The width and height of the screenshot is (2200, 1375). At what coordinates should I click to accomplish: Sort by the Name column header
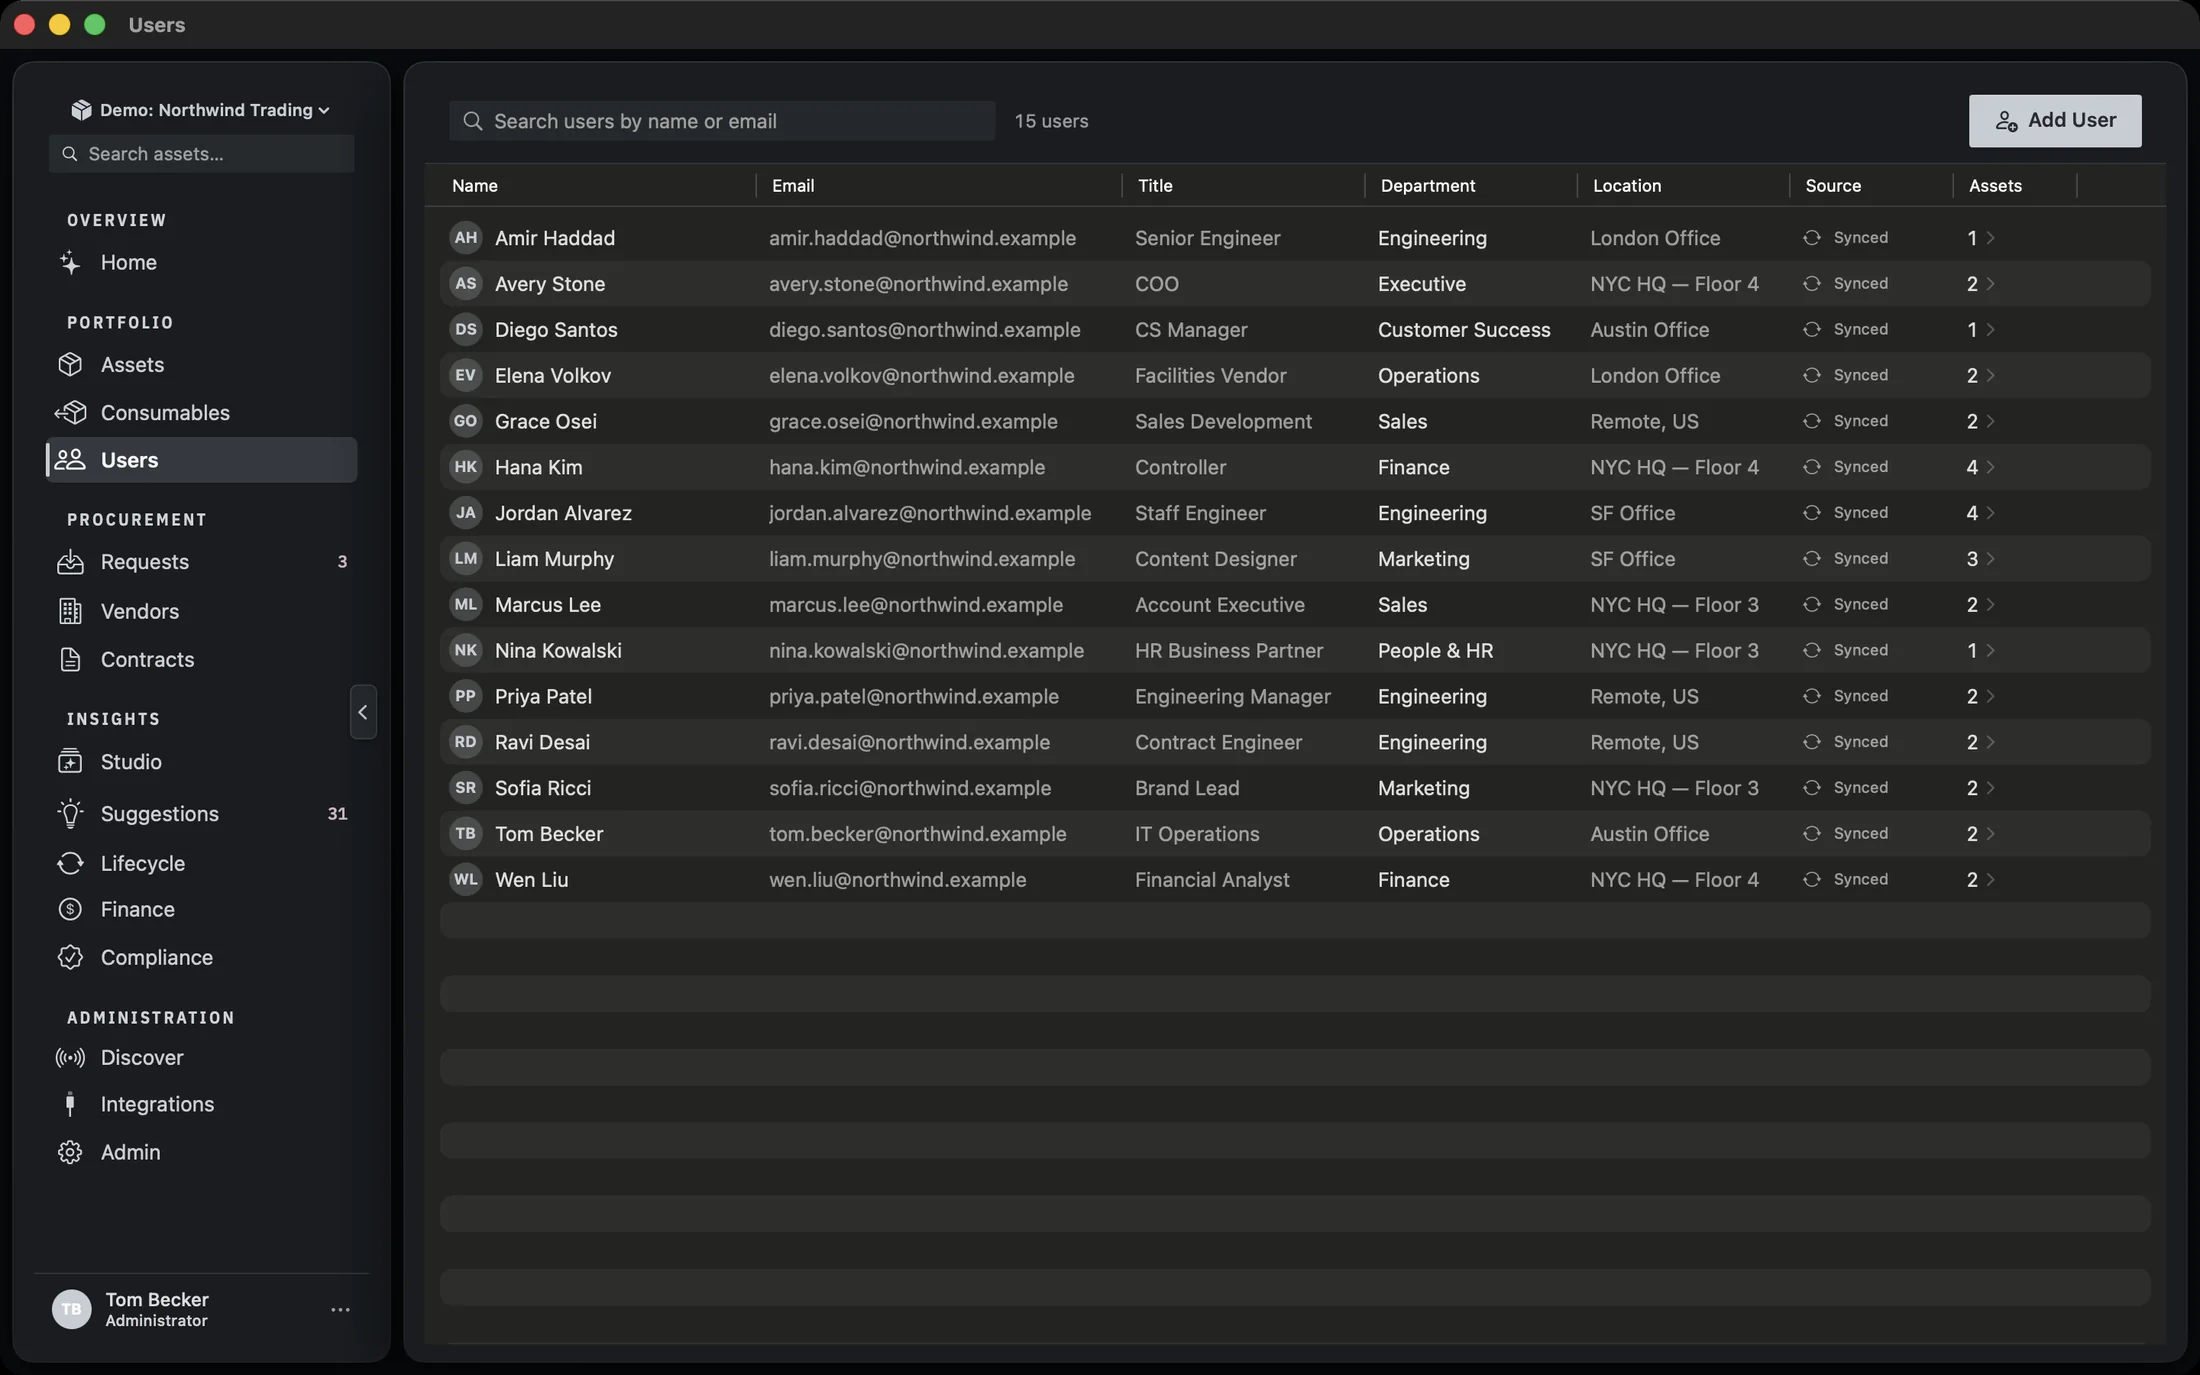475,186
